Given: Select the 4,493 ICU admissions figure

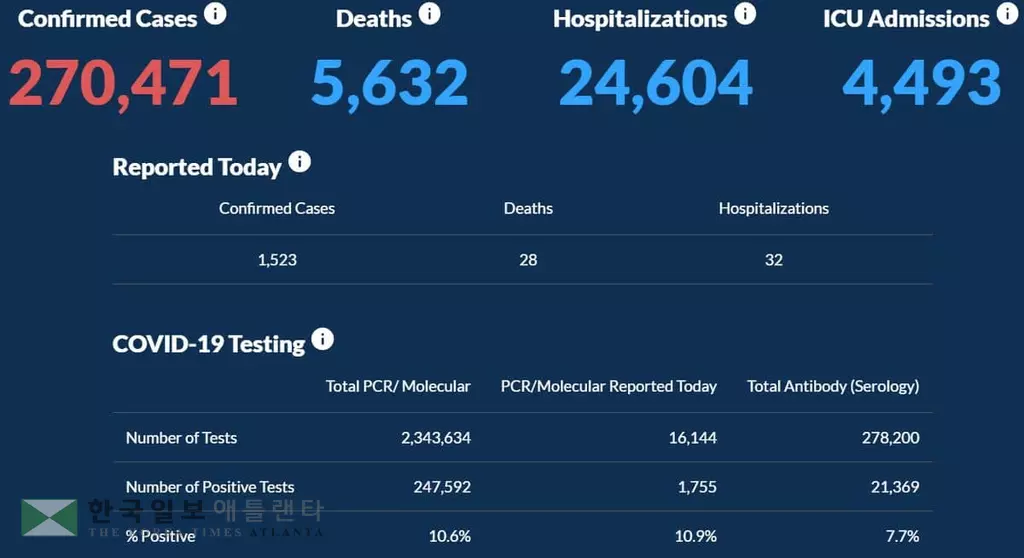Looking at the screenshot, I should [x=921, y=83].
